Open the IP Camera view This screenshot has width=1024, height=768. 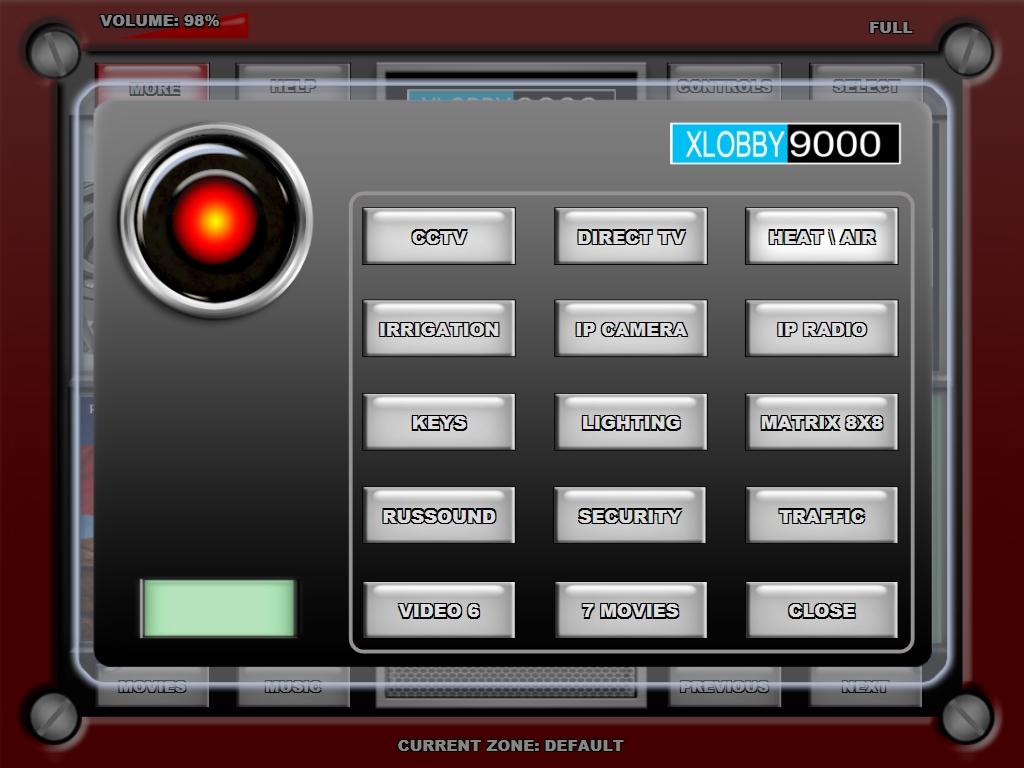(631, 328)
